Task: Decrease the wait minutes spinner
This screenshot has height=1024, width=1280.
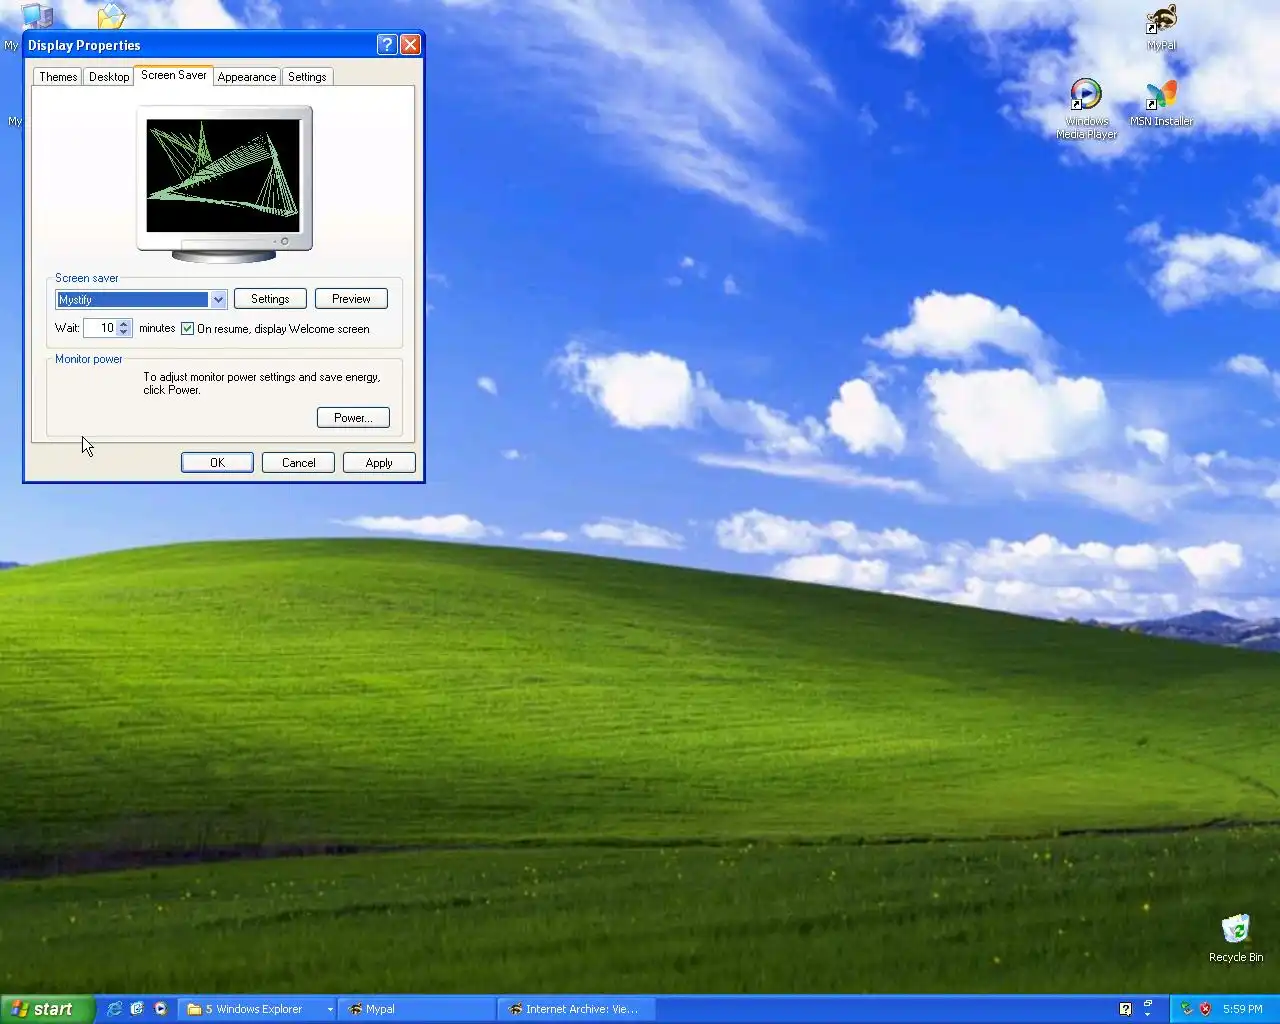Action: click(124, 333)
